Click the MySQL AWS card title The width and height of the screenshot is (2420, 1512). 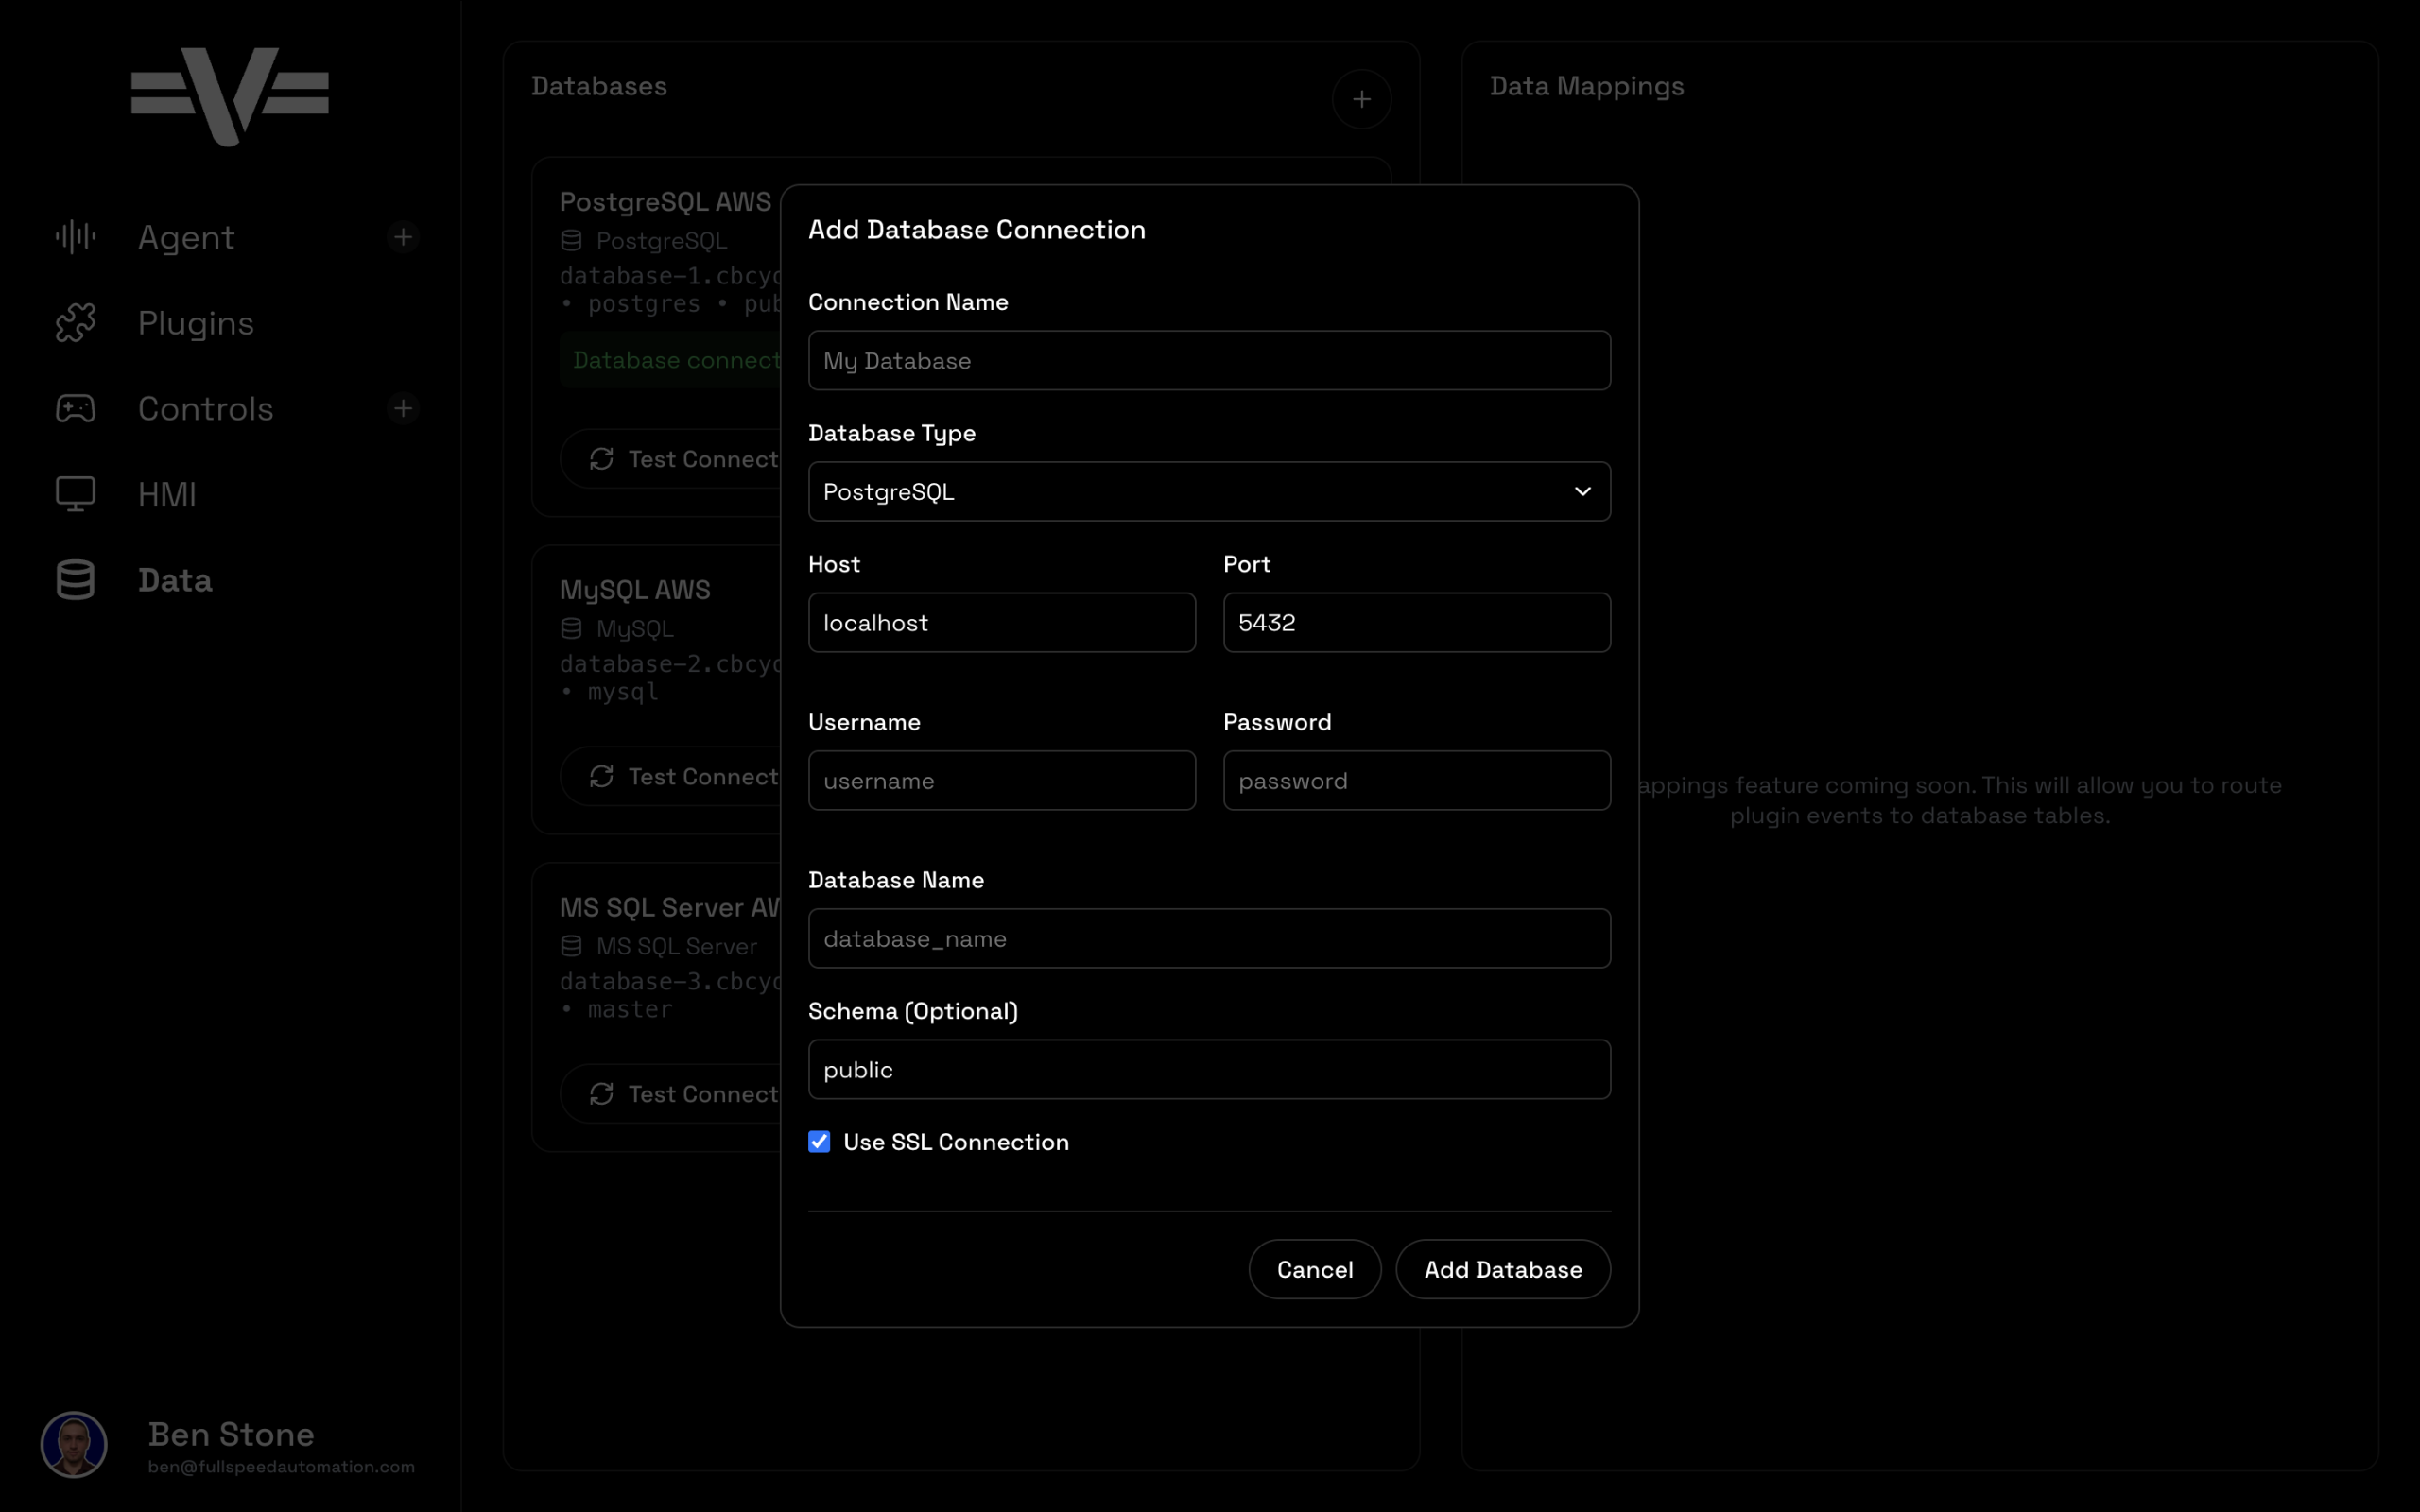(635, 590)
